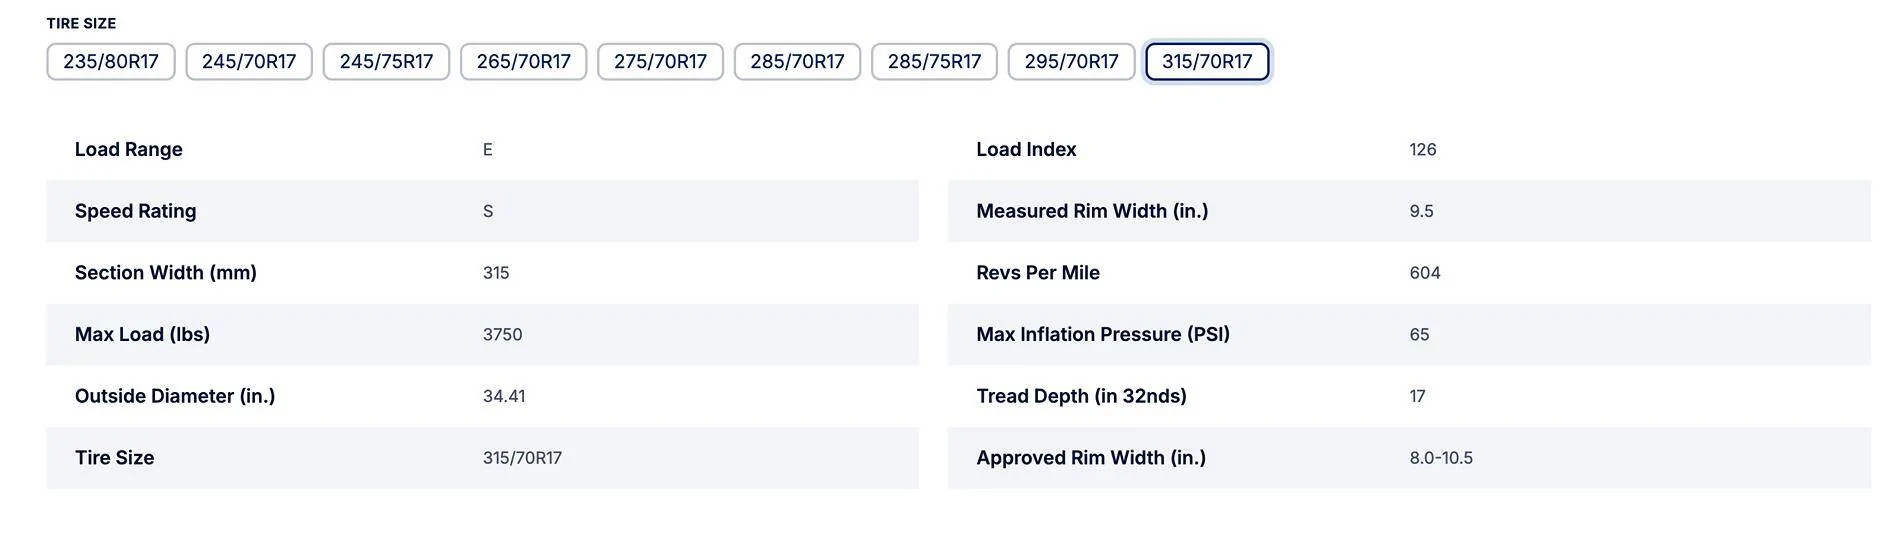Click the Approved Rim Width value
The height and width of the screenshot is (548, 1900).
tap(1441, 458)
